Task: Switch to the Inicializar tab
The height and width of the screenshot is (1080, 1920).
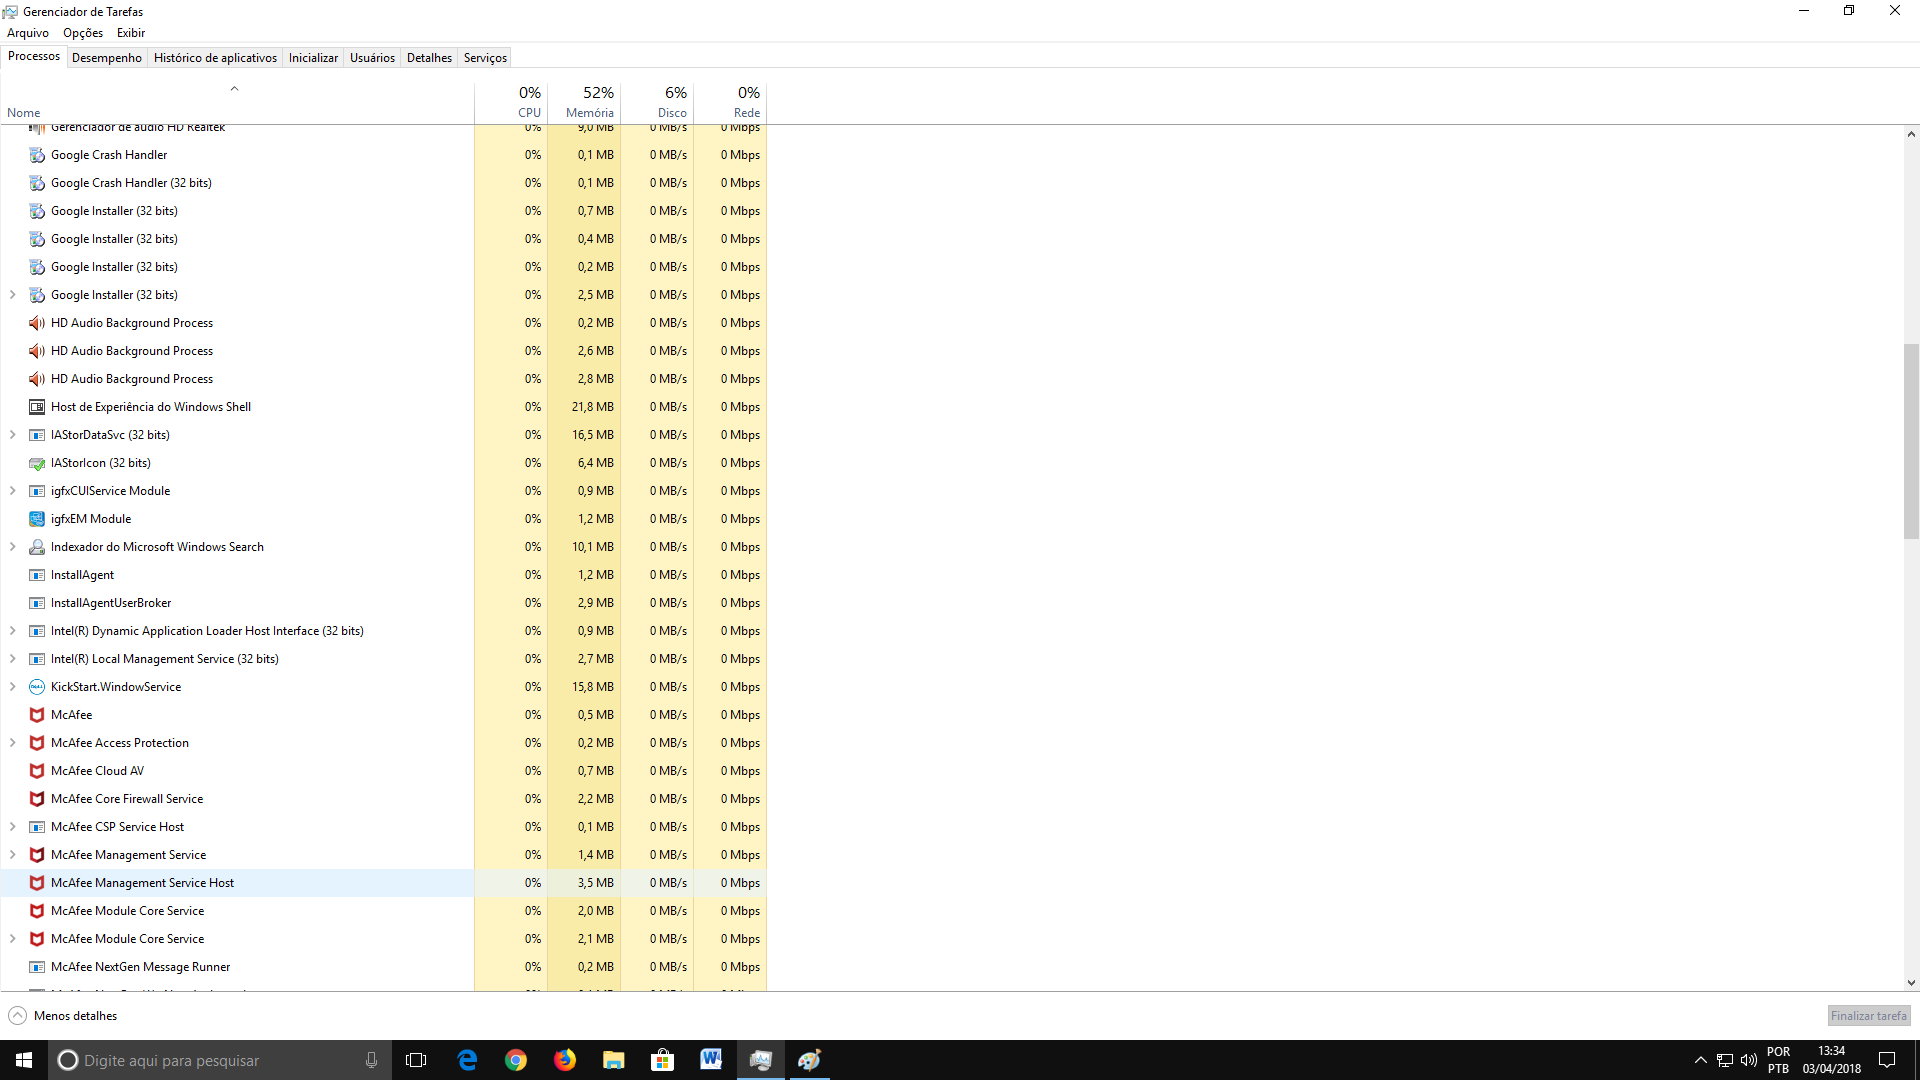Action: pyautogui.click(x=313, y=58)
